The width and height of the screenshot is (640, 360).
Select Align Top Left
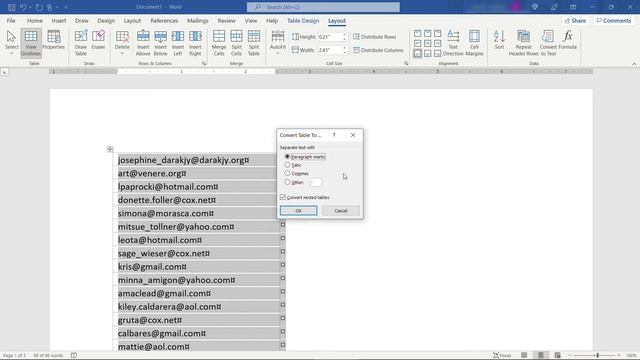point(418,33)
